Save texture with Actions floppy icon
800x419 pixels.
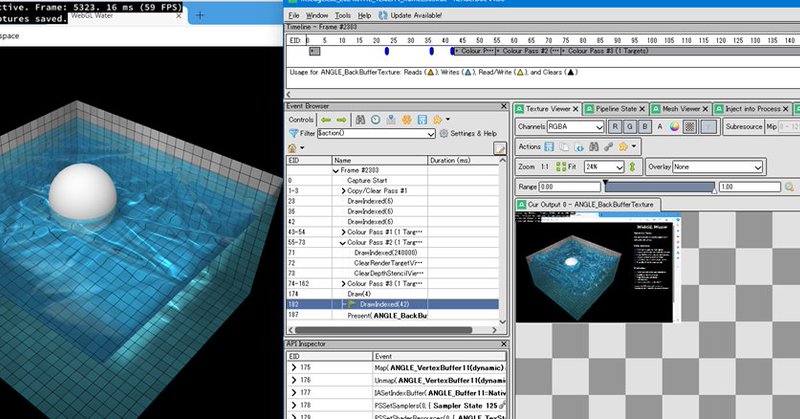click(x=548, y=147)
